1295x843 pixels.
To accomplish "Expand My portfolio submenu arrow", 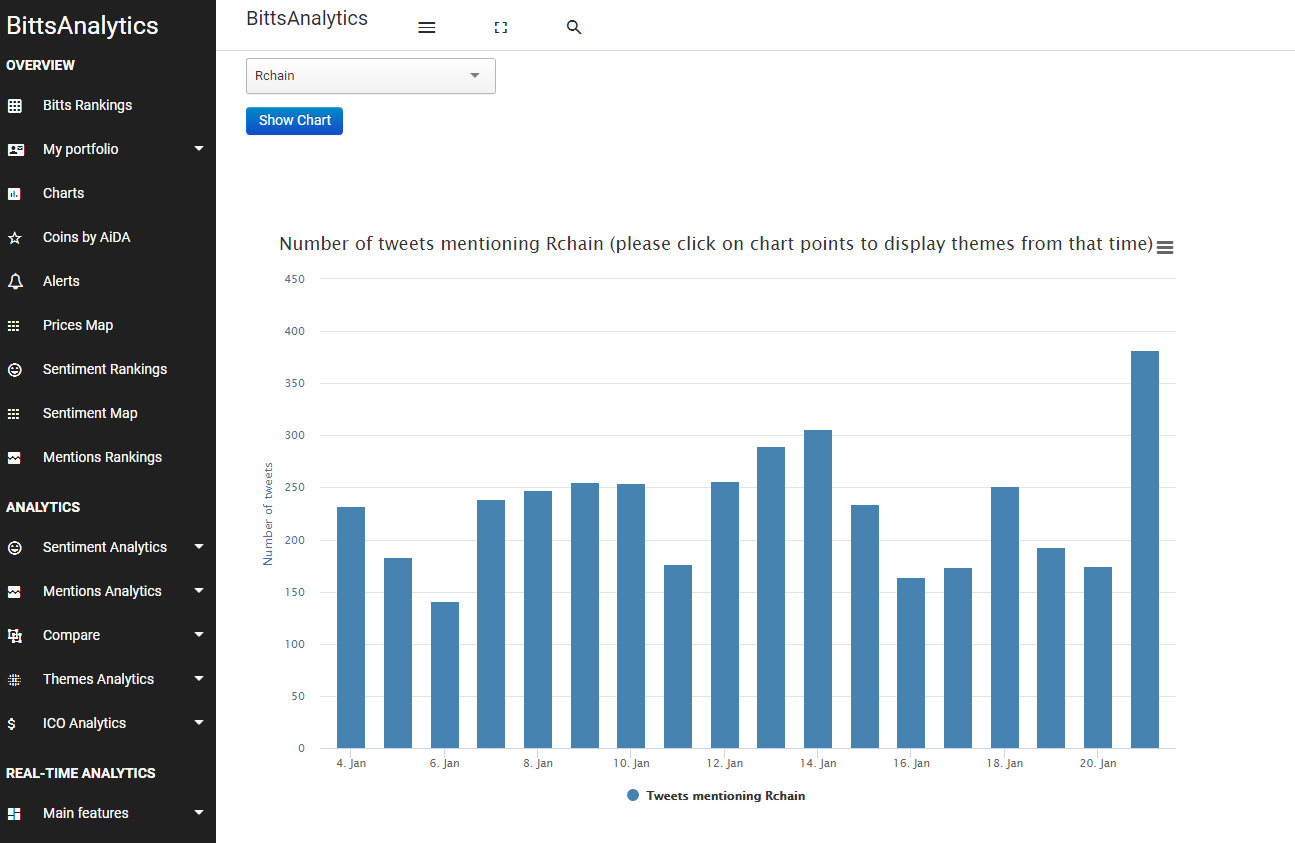I will click(199, 149).
